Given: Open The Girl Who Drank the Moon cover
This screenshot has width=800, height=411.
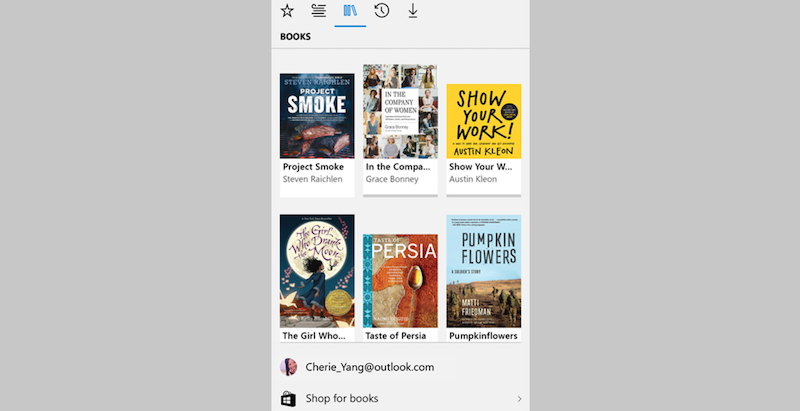Looking at the screenshot, I should [317, 270].
